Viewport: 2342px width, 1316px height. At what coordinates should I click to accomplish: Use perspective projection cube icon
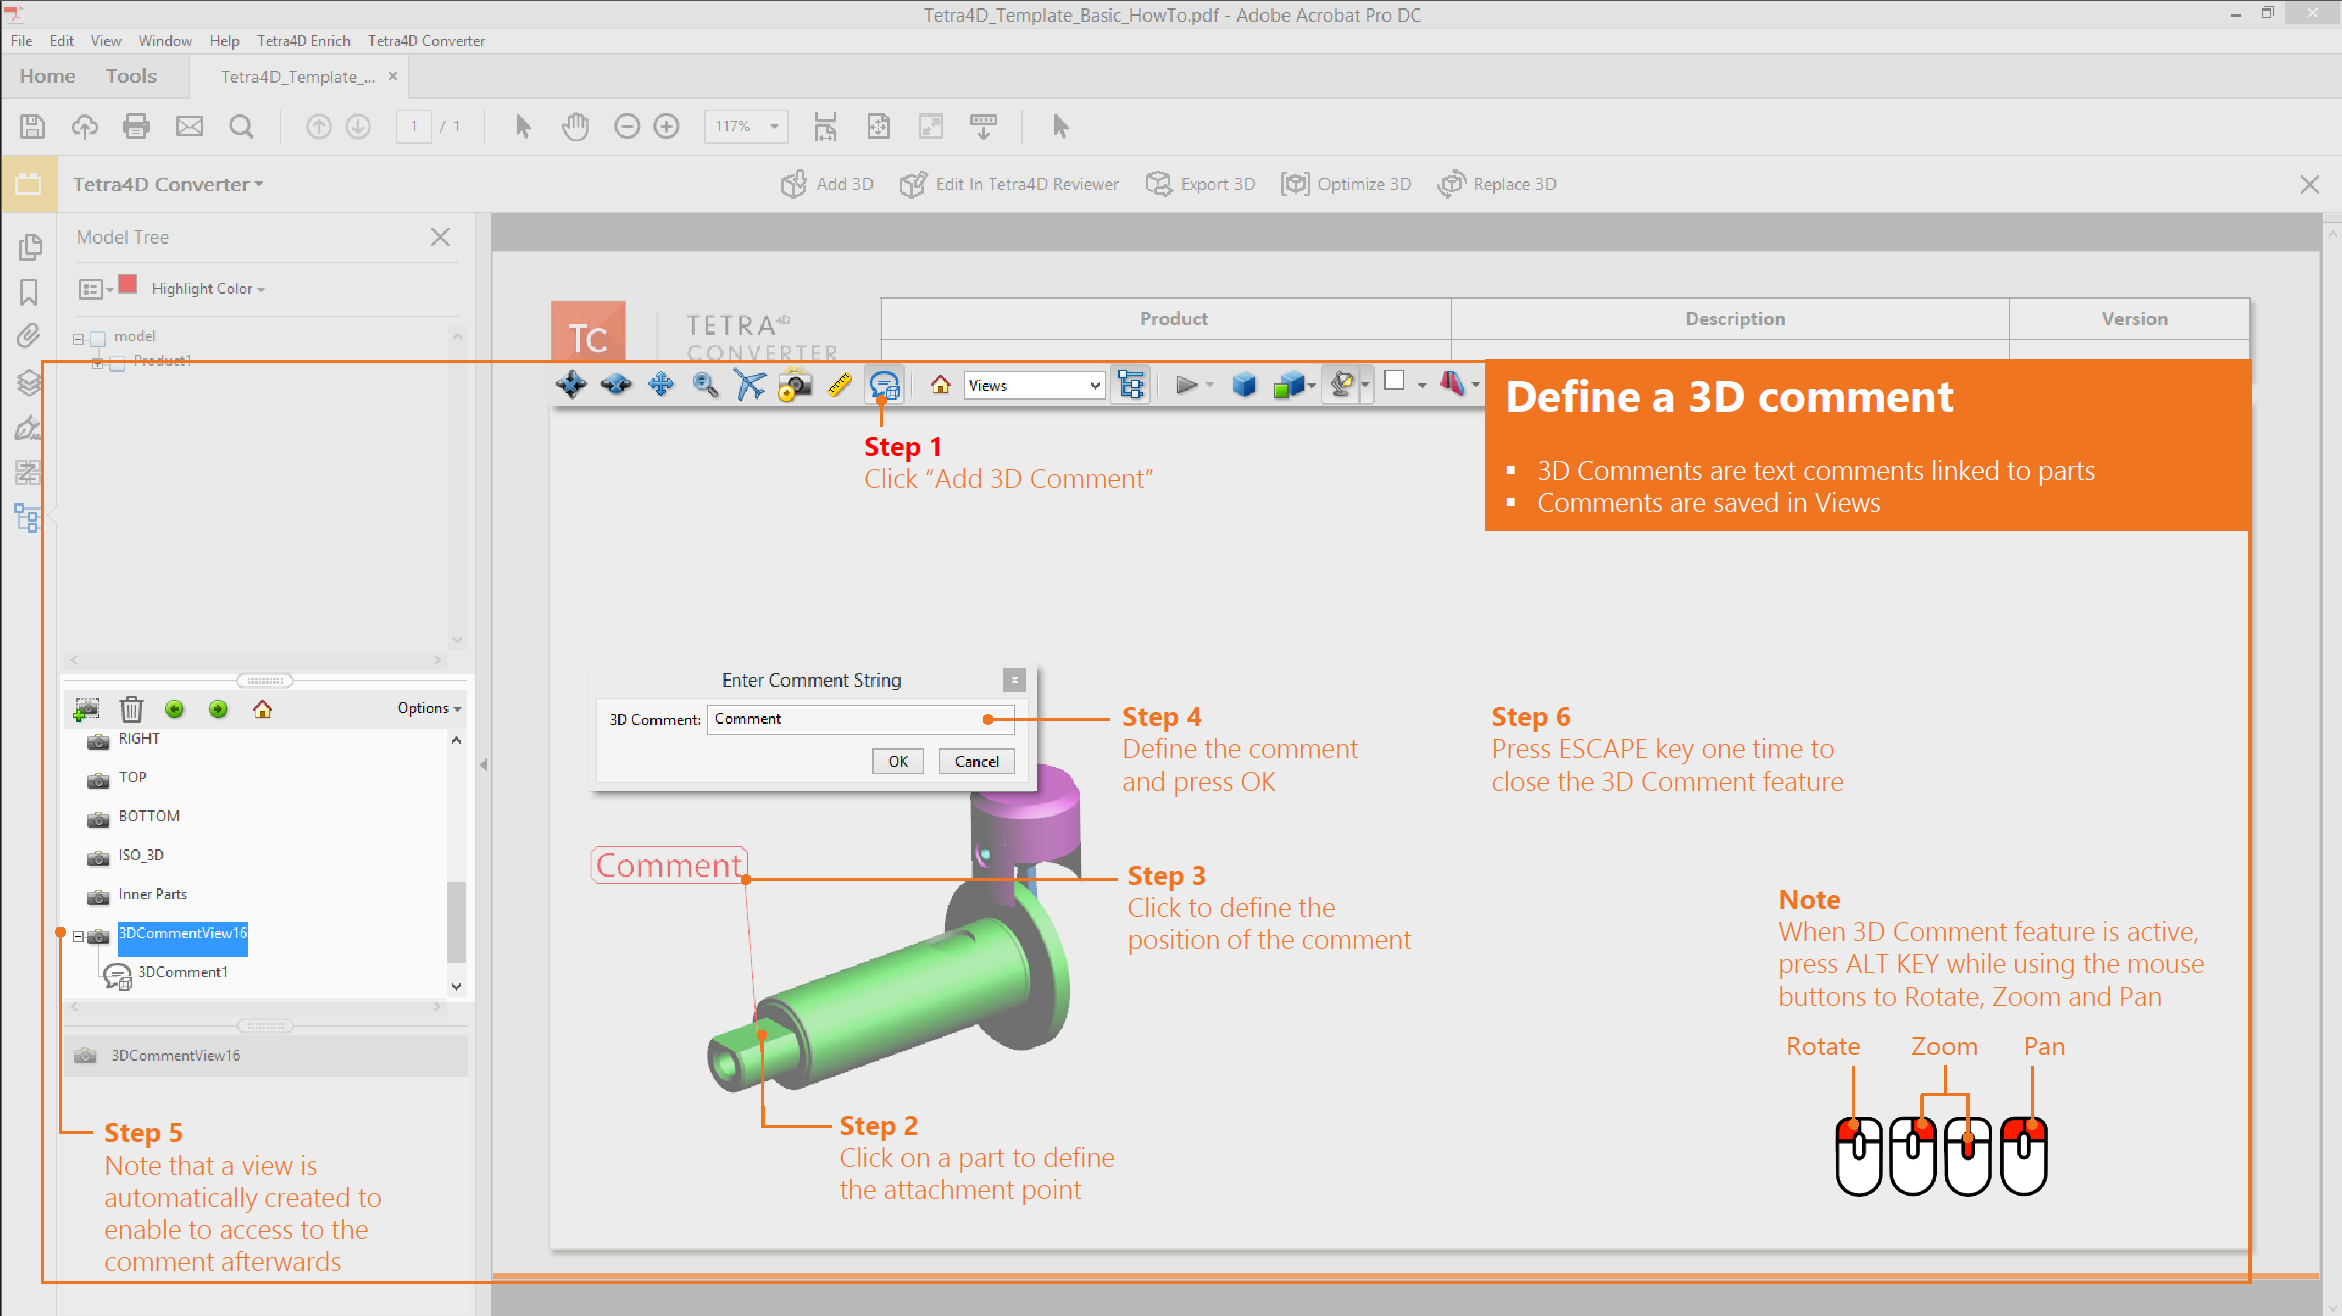(x=1244, y=385)
